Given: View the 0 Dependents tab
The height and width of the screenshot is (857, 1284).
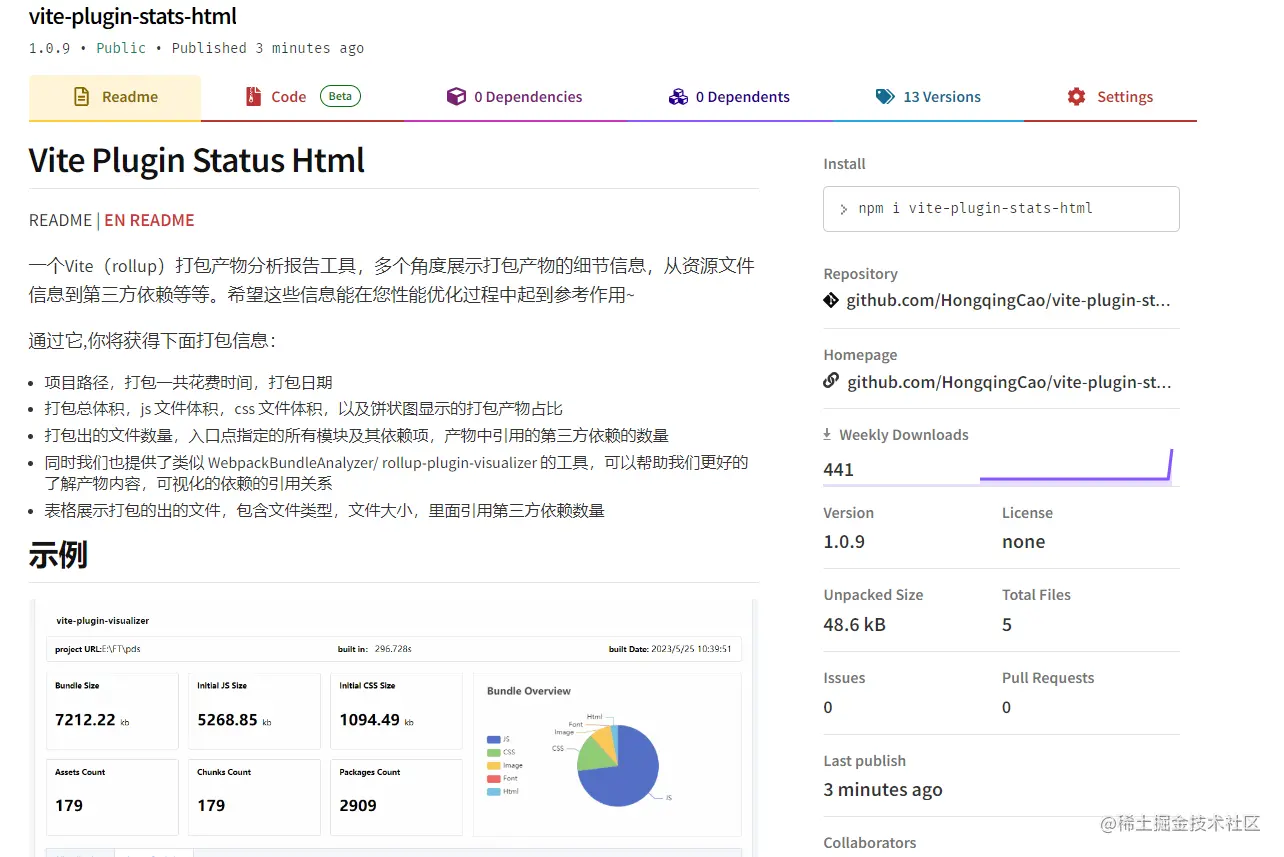Looking at the screenshot, I should click(728, 97).
